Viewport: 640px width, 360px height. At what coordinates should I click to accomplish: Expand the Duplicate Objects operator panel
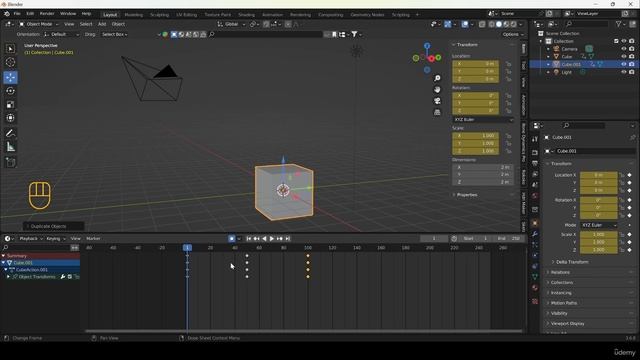(x=53, y=227)
